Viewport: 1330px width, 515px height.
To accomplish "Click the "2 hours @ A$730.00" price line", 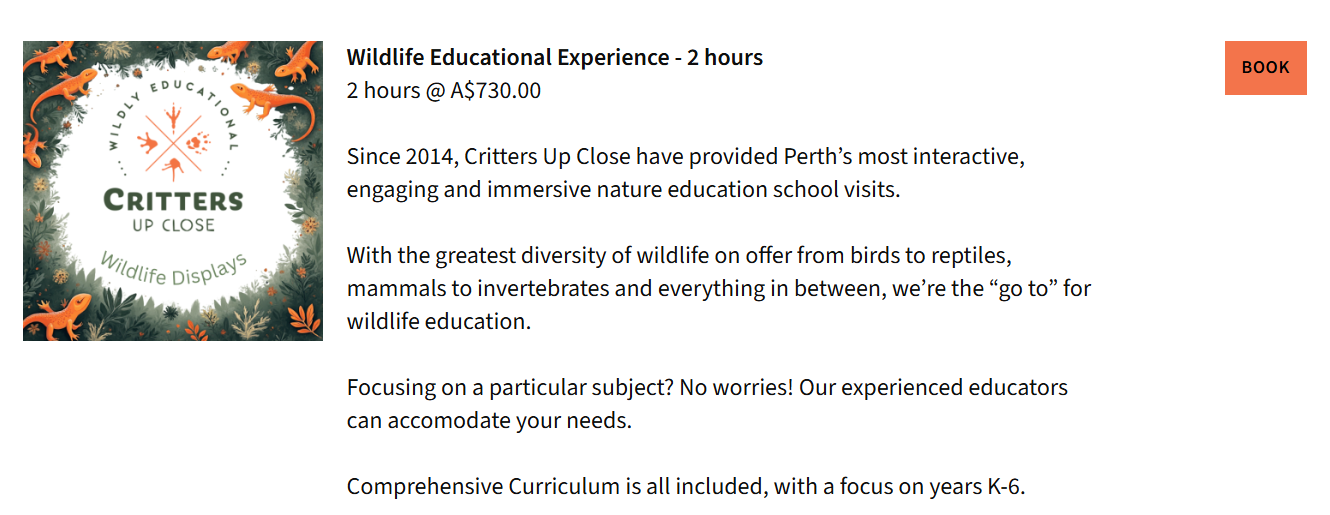I will (x=444, y=91).
